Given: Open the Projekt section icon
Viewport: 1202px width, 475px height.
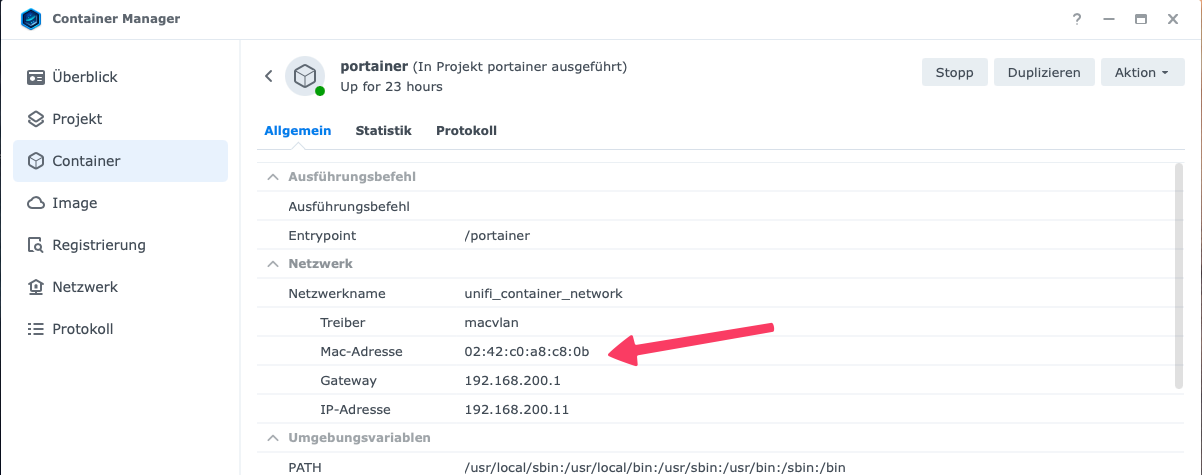Looking at the screenshot, I should coord(36,119).
